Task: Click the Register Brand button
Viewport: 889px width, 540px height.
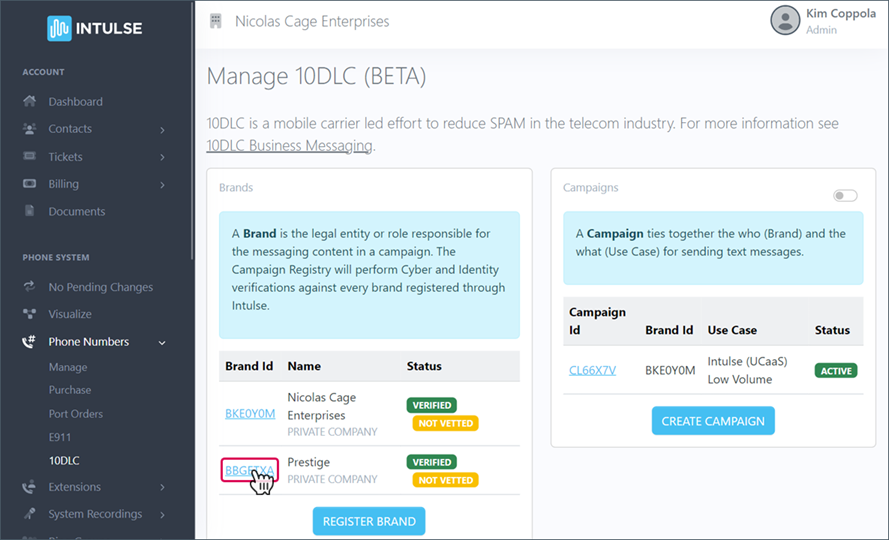Action: tap(369, 521)
